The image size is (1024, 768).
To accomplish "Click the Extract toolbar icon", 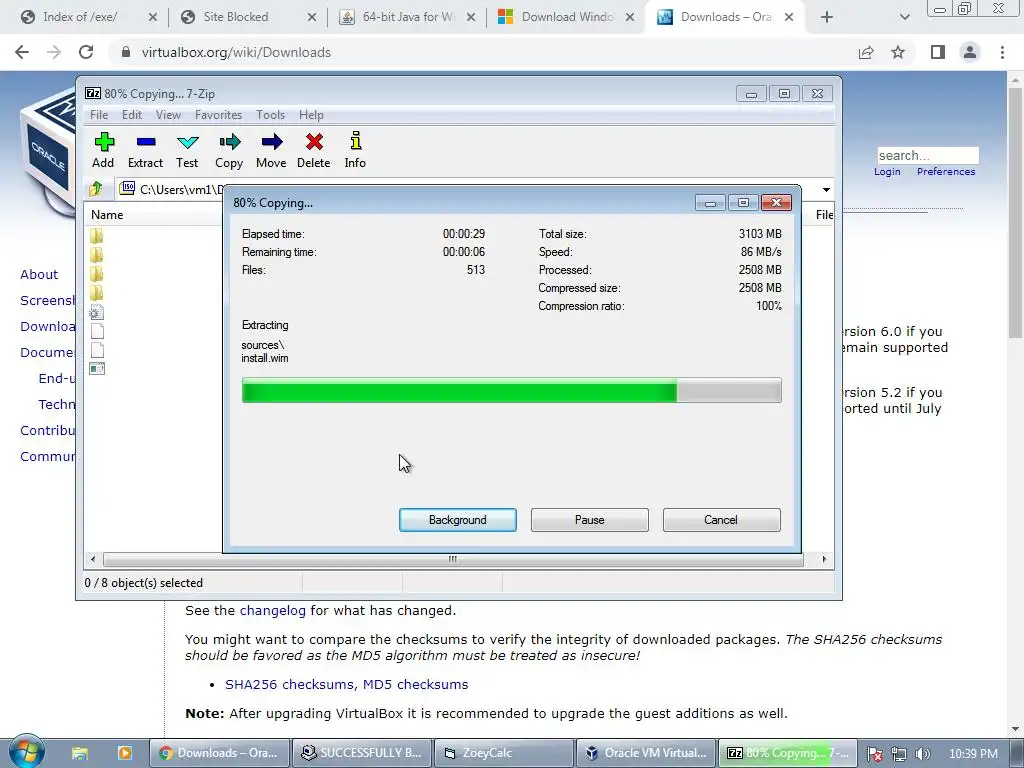I will coord(145,150).
